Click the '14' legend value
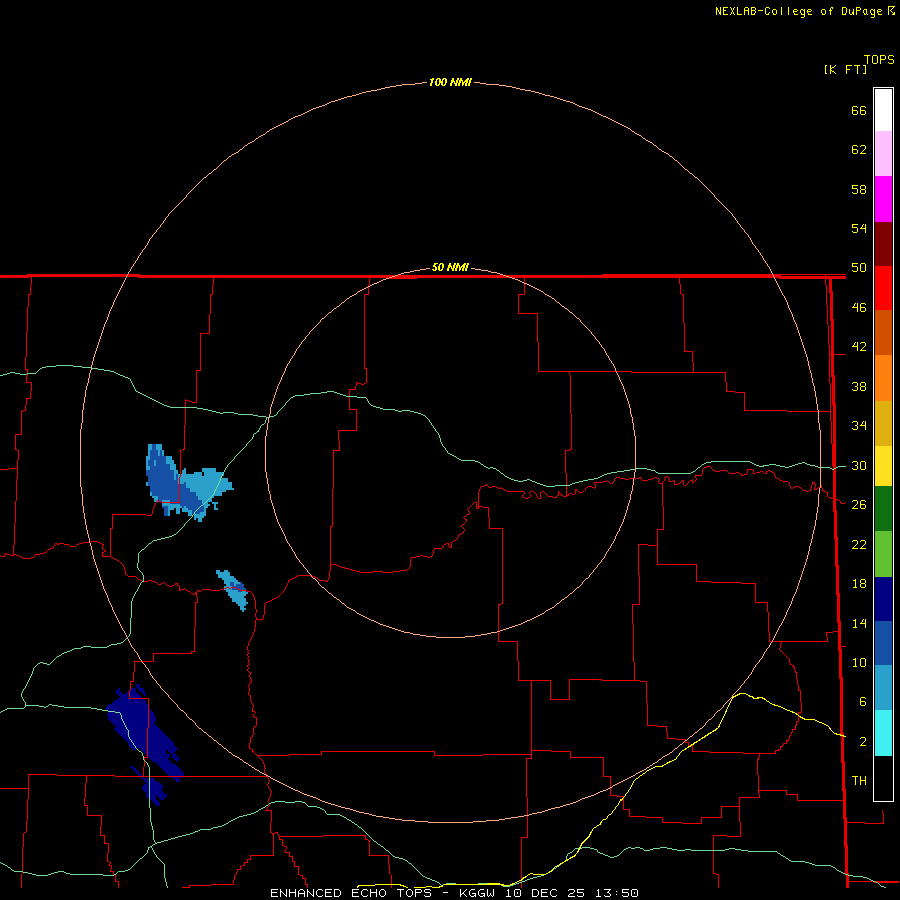Screen dimensions: 900x900 (x=859, y=623)
